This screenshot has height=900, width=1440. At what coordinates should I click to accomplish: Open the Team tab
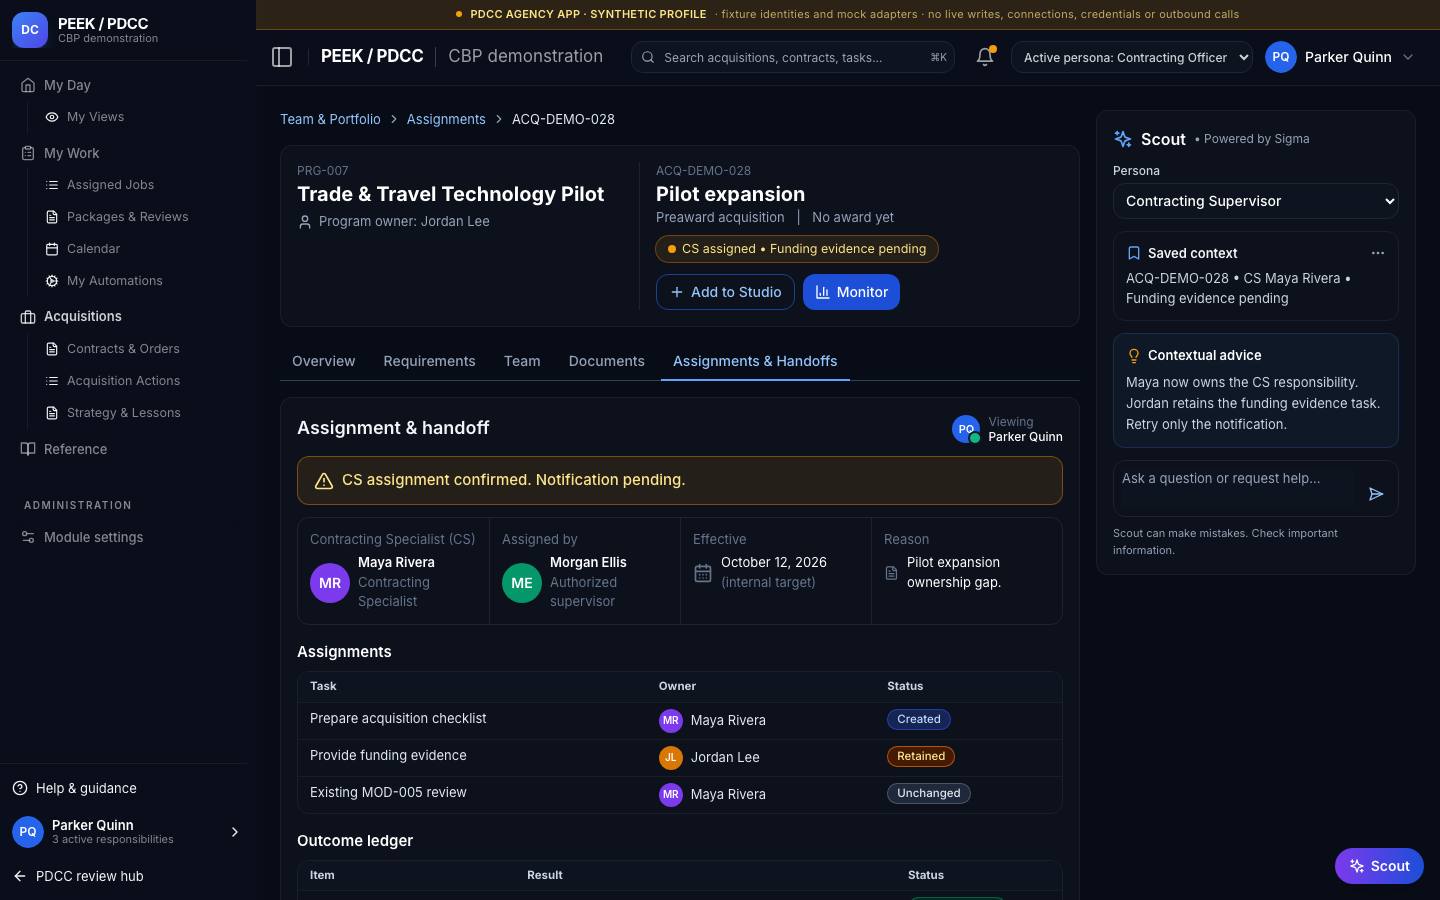coord(522,361)
